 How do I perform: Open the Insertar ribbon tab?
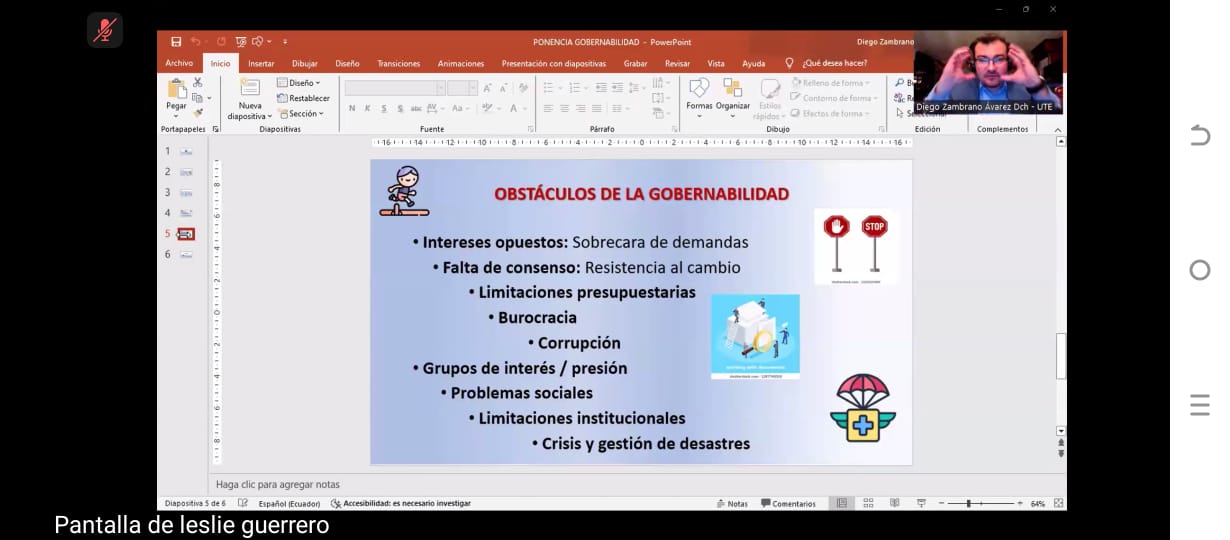261,64
